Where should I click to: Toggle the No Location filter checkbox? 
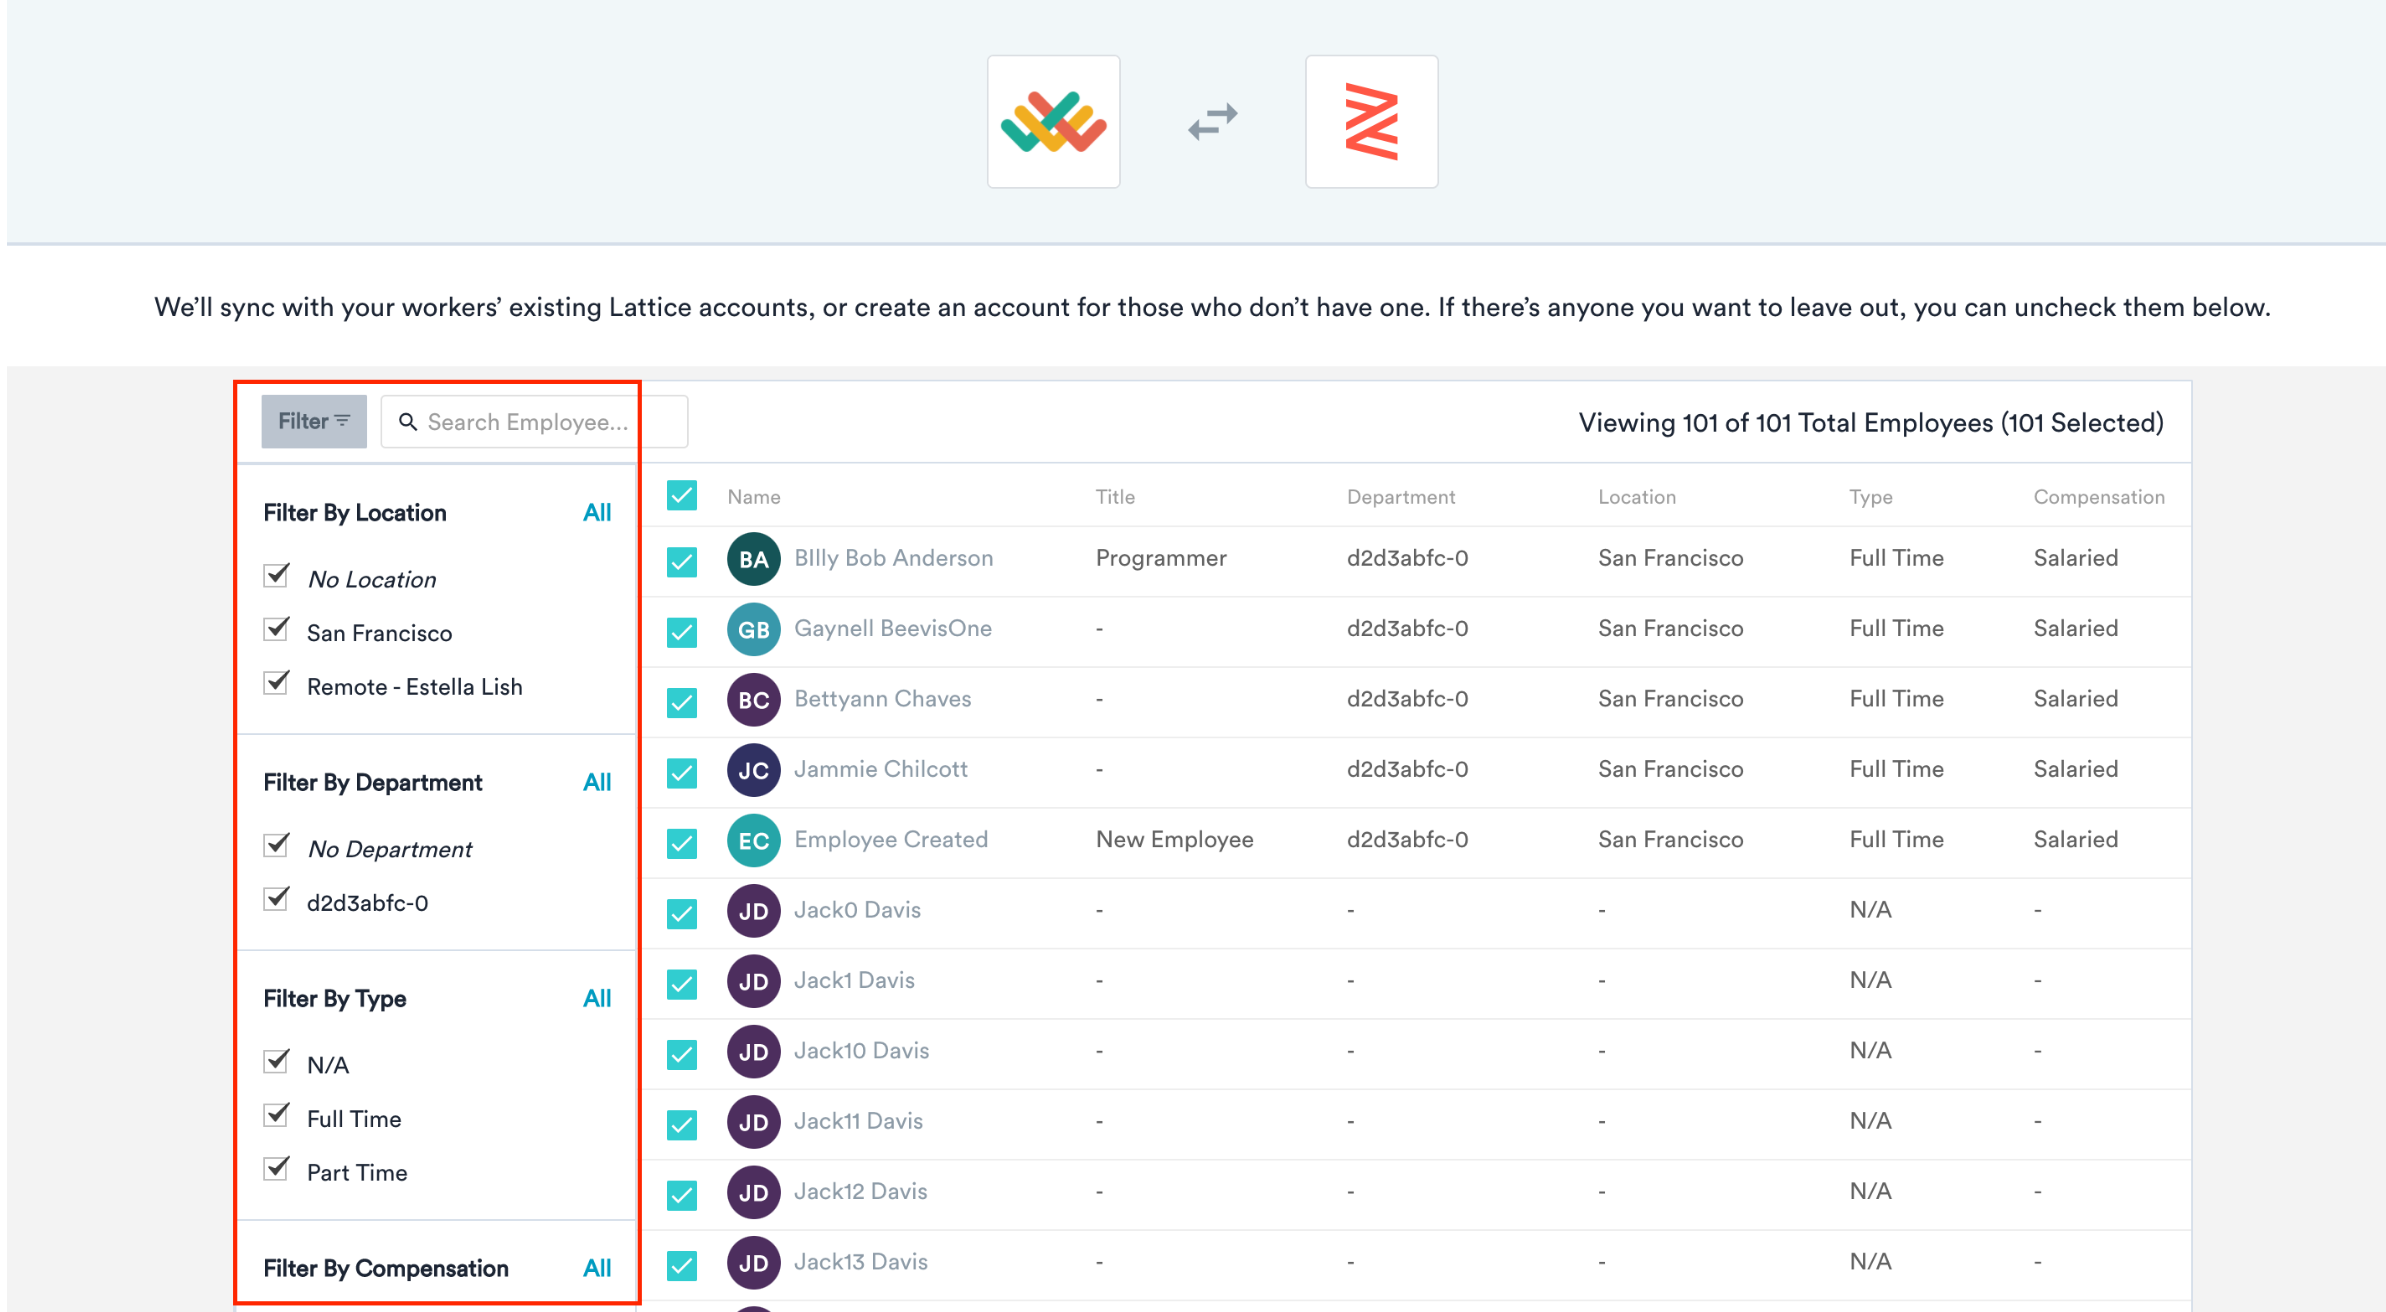point(276,576)
